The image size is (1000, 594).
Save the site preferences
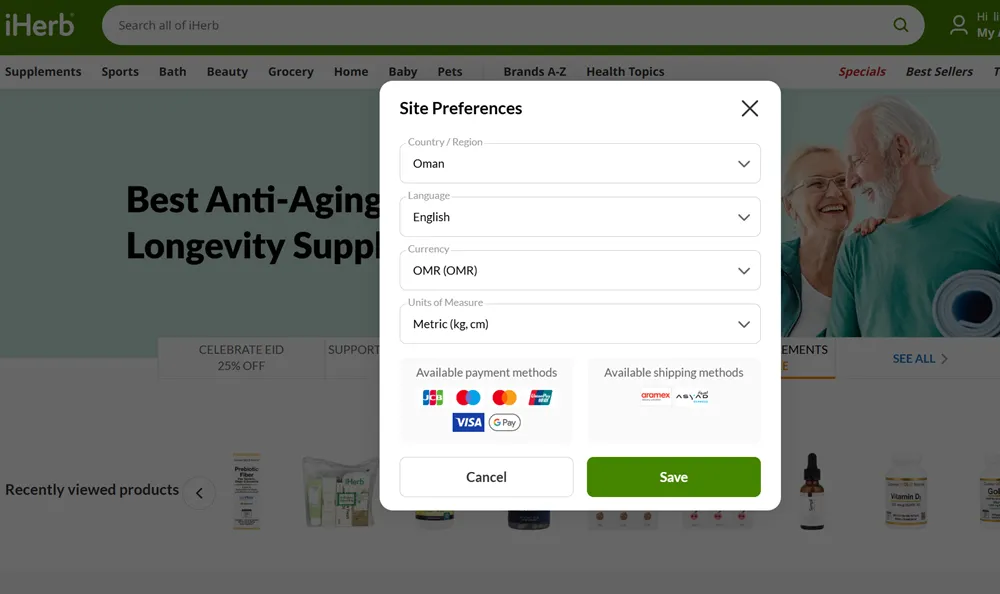click(x=673, y=477)
